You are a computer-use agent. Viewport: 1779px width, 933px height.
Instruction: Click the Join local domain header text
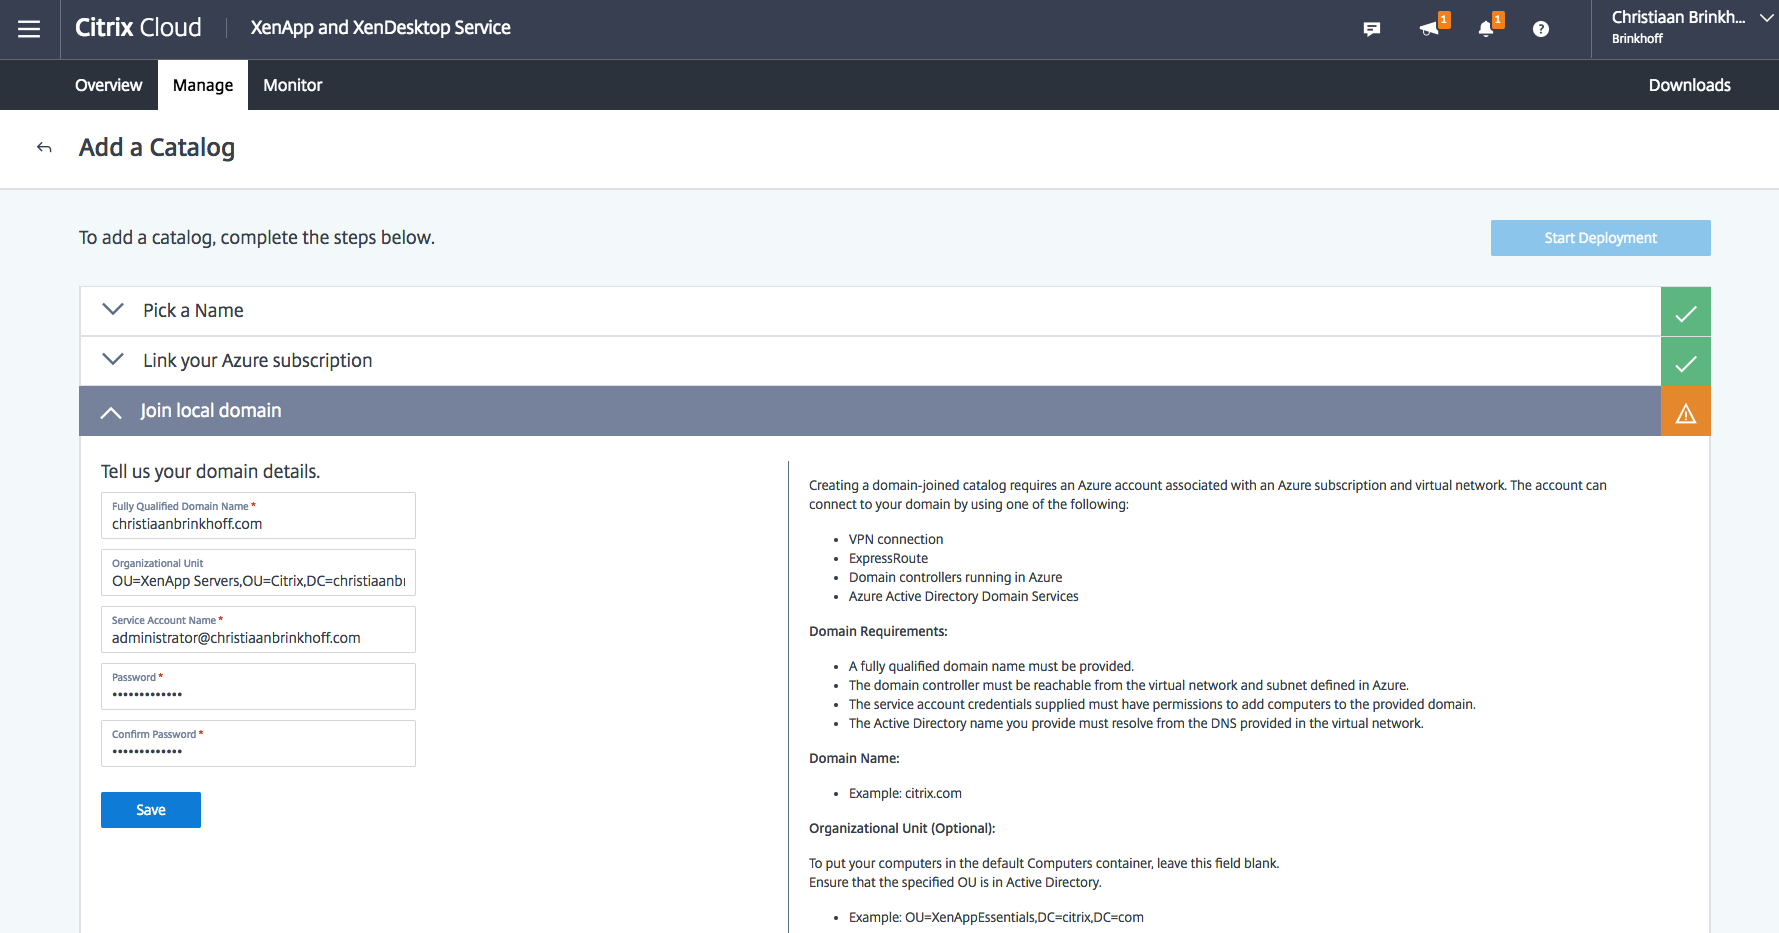(211, 411)
